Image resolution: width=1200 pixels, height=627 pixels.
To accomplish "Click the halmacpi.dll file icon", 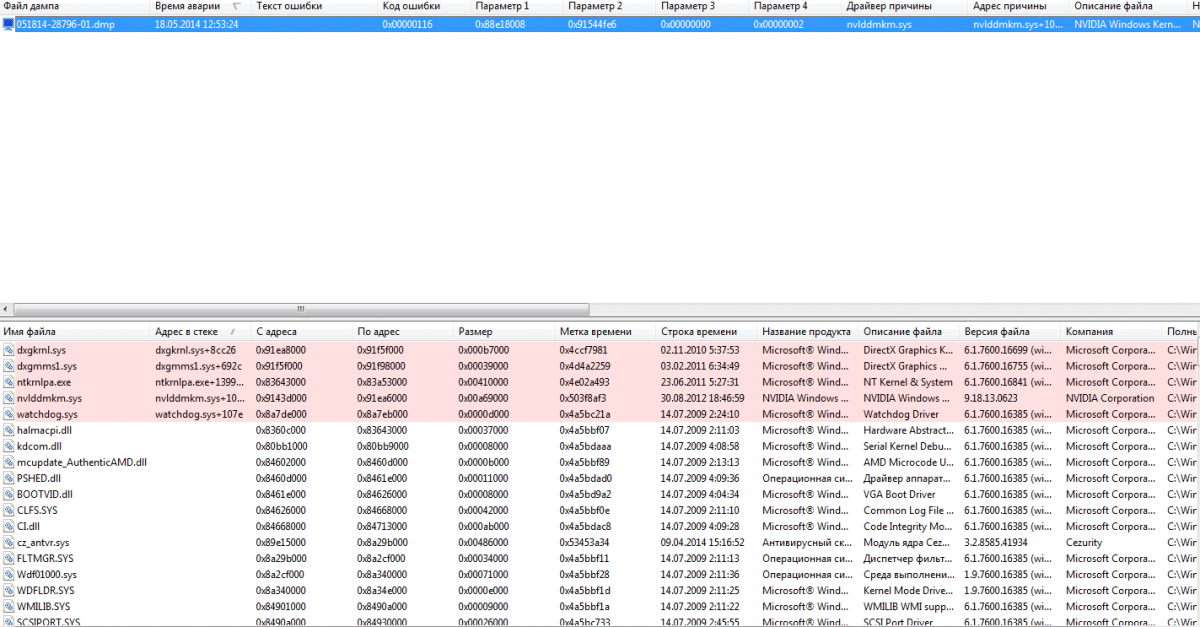I will tap(9, 430).
